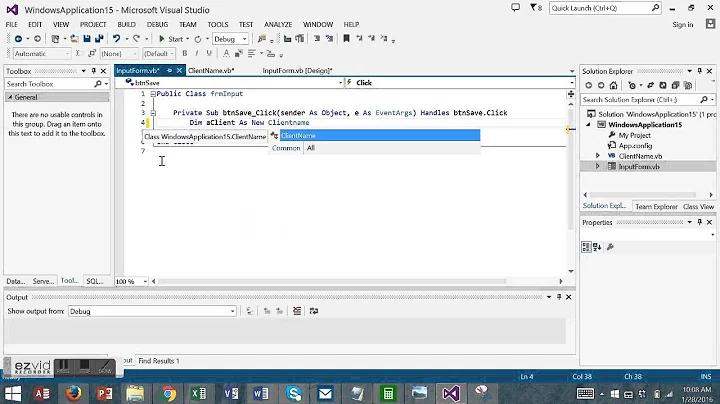This screenshot has width=720, height=404.
Task: Select ClientName in IntelliSense list
Action: pos(380,135)
